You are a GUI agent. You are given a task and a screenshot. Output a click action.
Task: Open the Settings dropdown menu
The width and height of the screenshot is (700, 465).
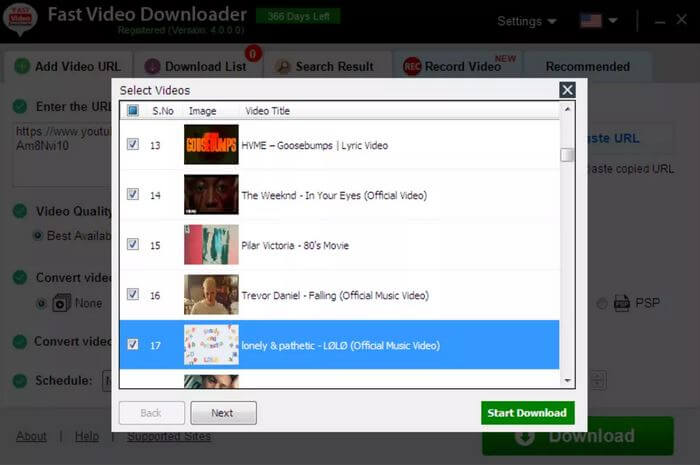[x=527, y=21]
